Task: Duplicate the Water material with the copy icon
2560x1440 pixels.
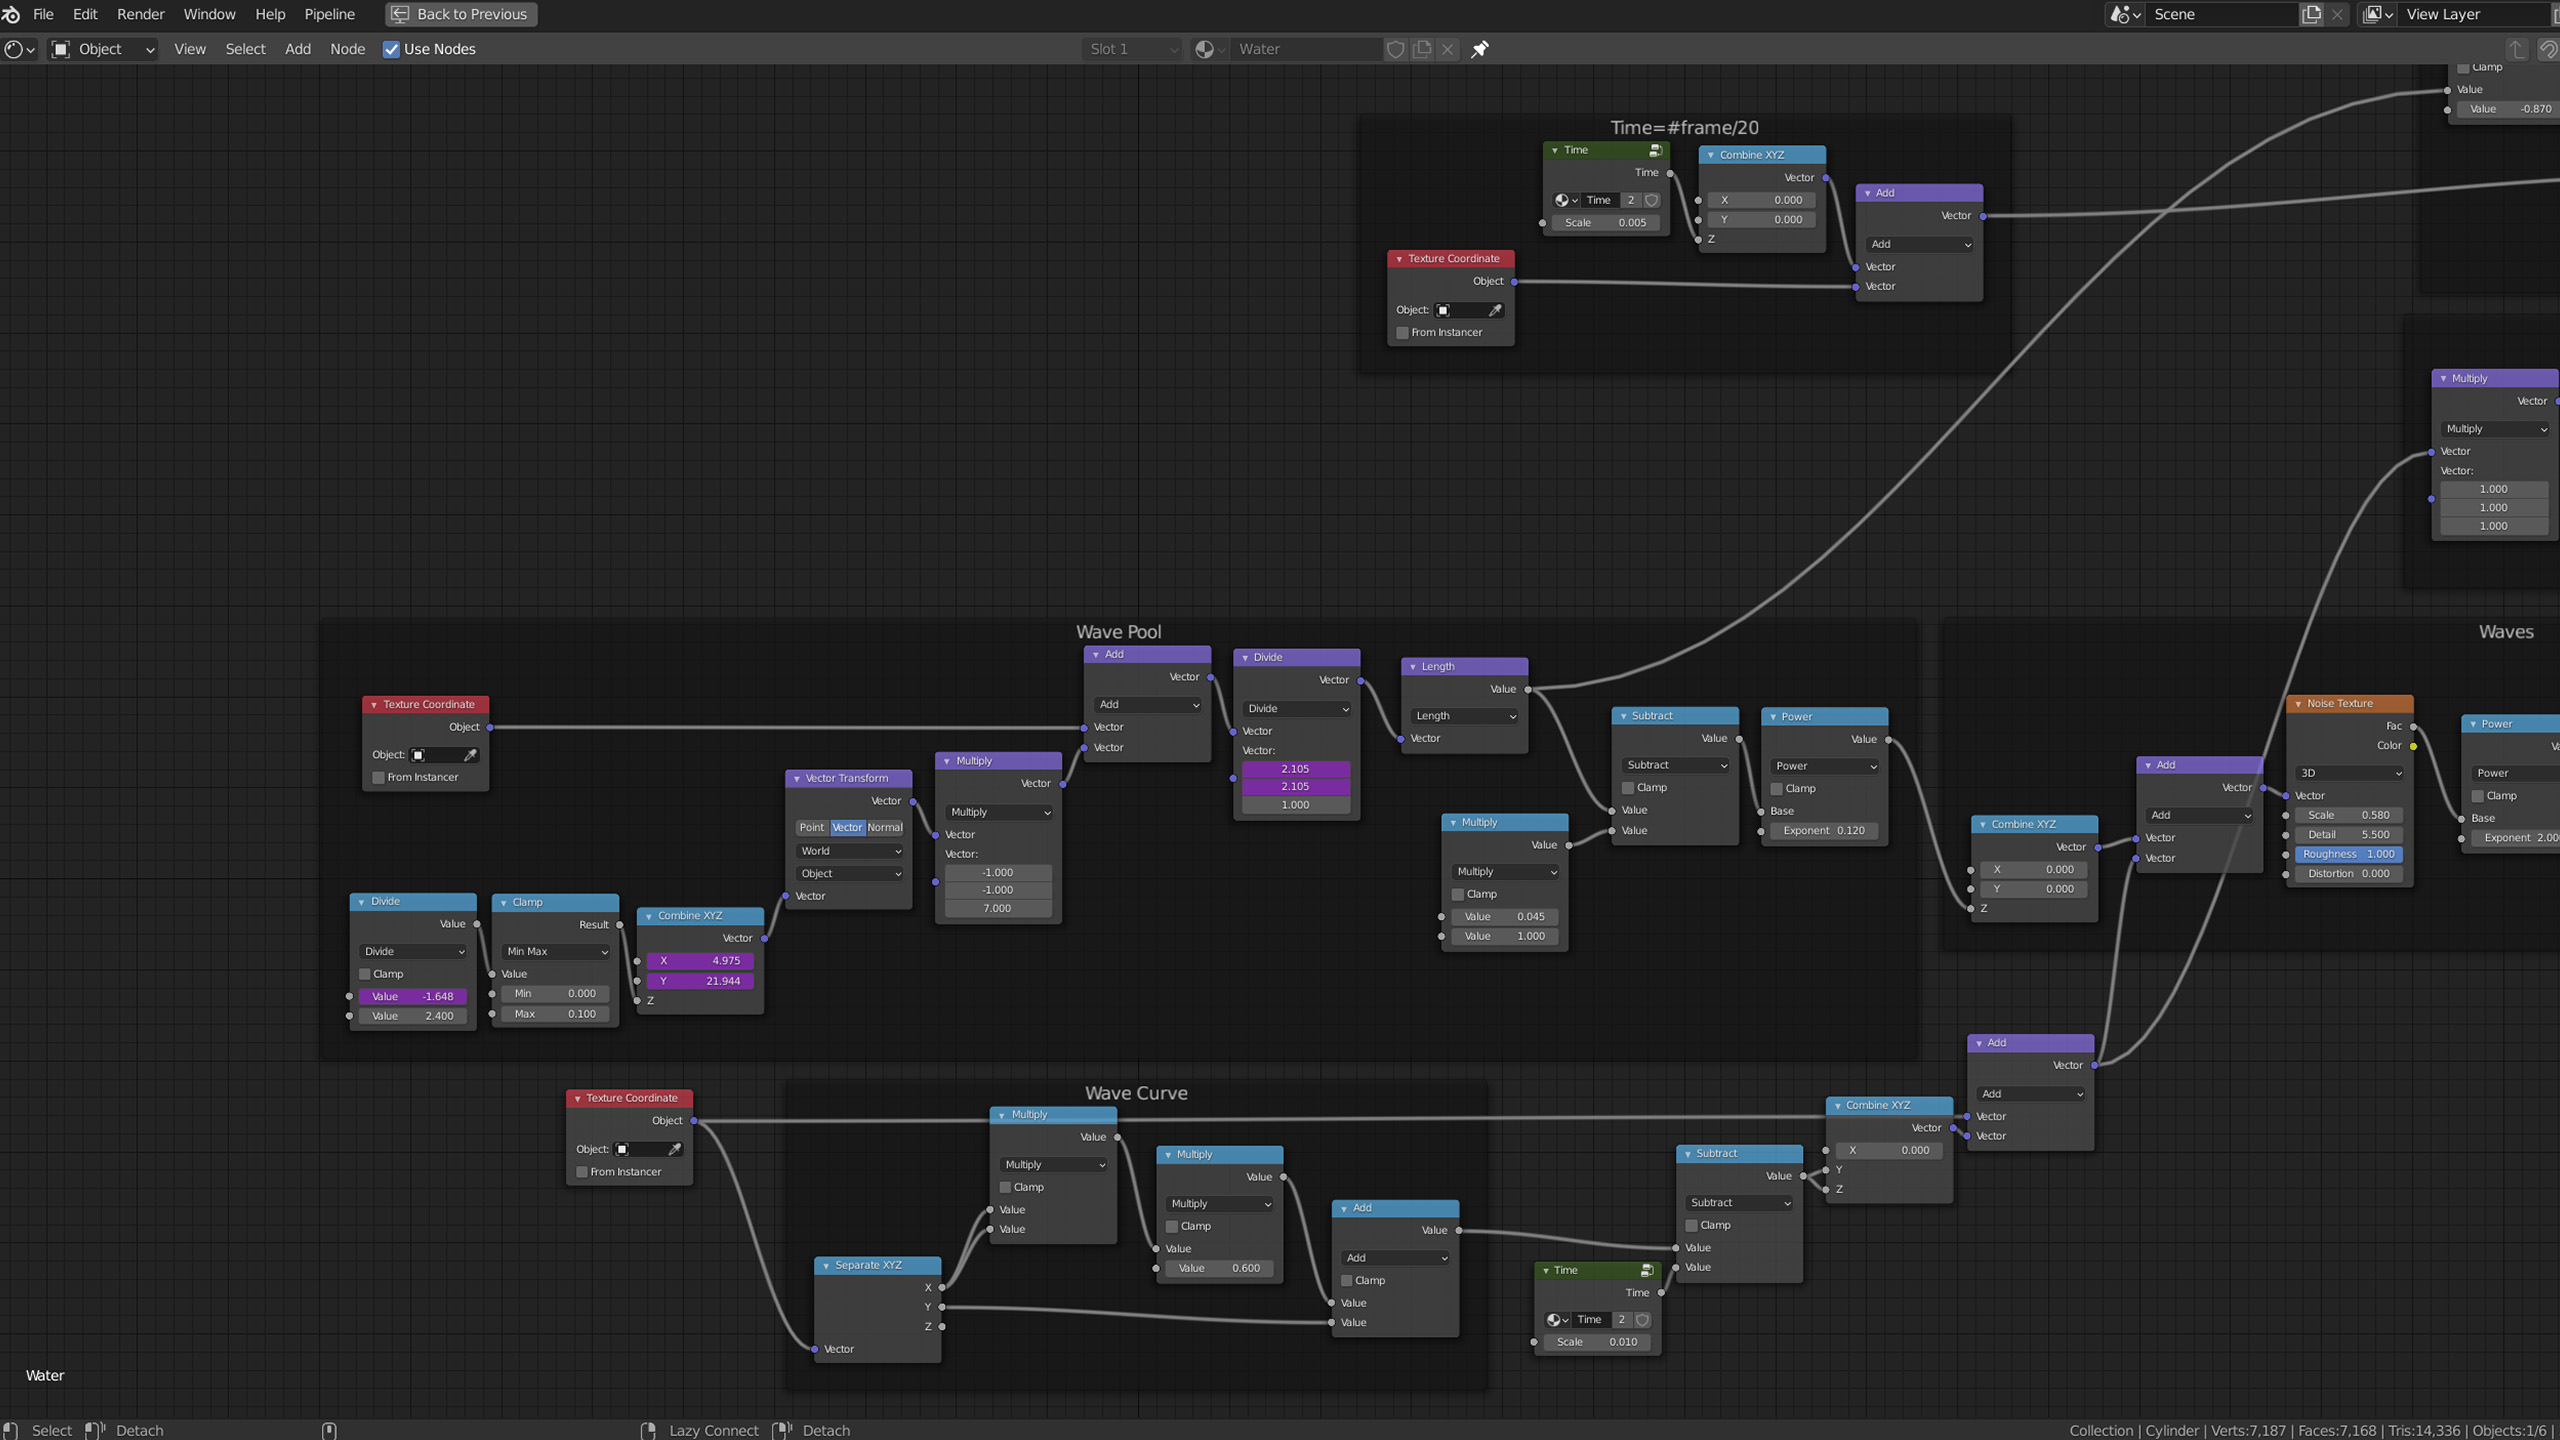Action: (x=1422, y=49)
